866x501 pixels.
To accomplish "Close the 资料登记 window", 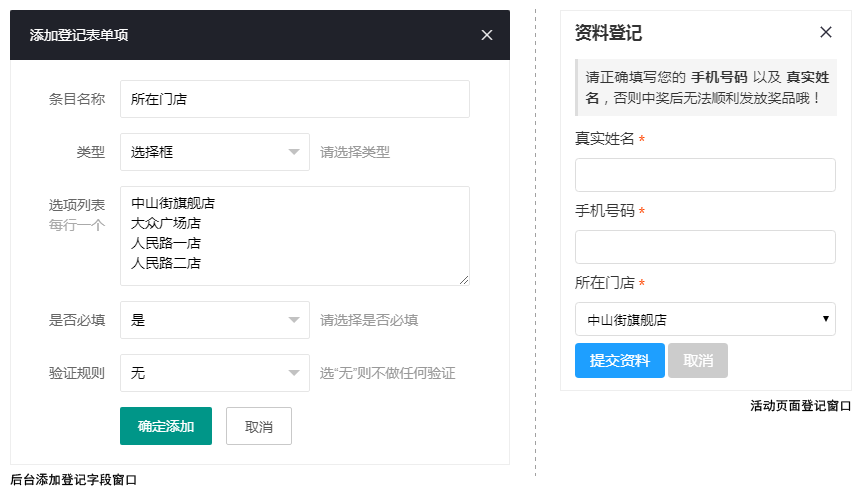I will 826,32.
